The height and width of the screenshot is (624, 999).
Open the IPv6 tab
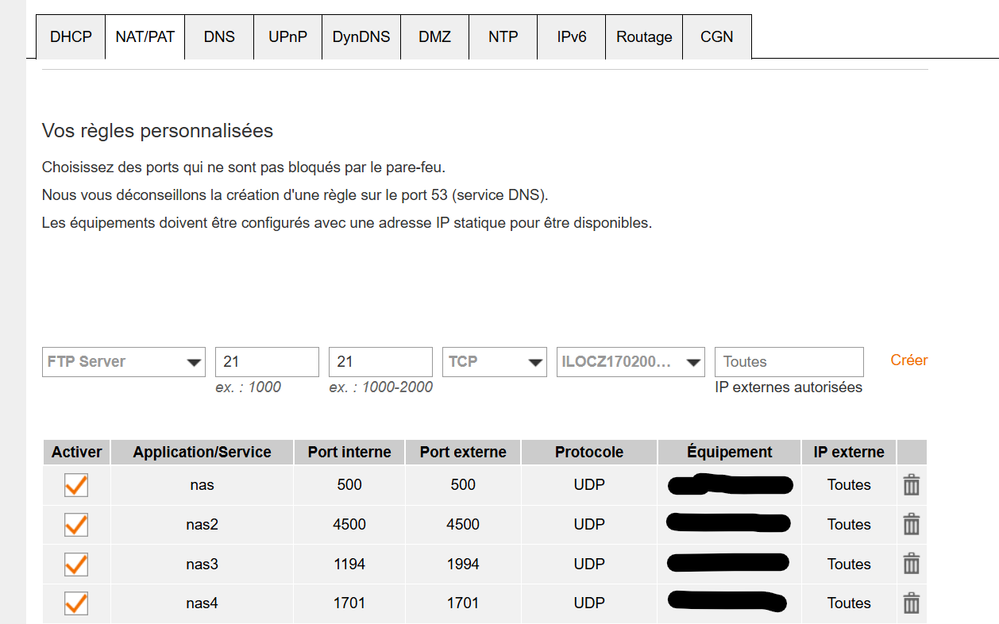coord(571,36)
